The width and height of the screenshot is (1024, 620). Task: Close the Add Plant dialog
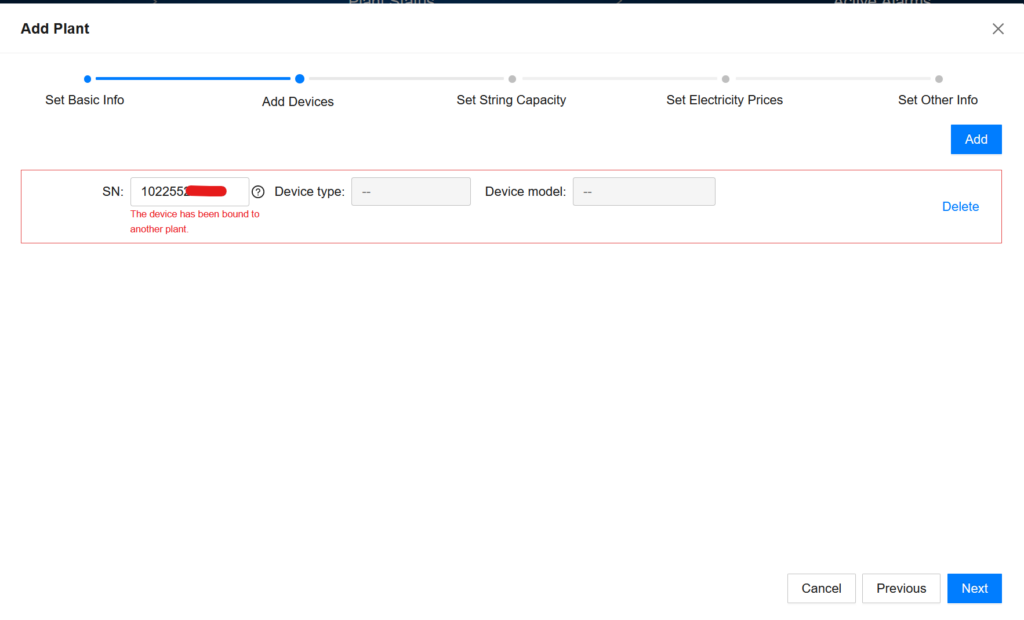coord(997,29)
